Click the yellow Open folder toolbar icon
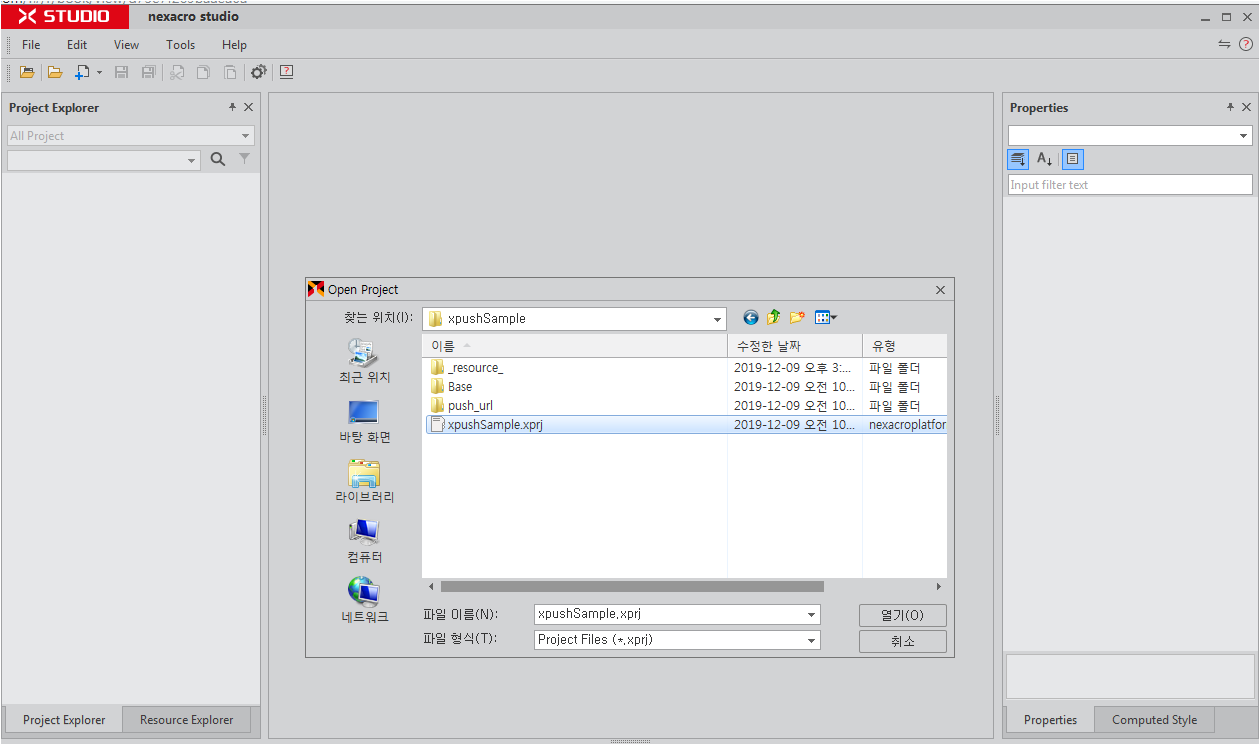 pyautogui.click(x=55, y=72)
